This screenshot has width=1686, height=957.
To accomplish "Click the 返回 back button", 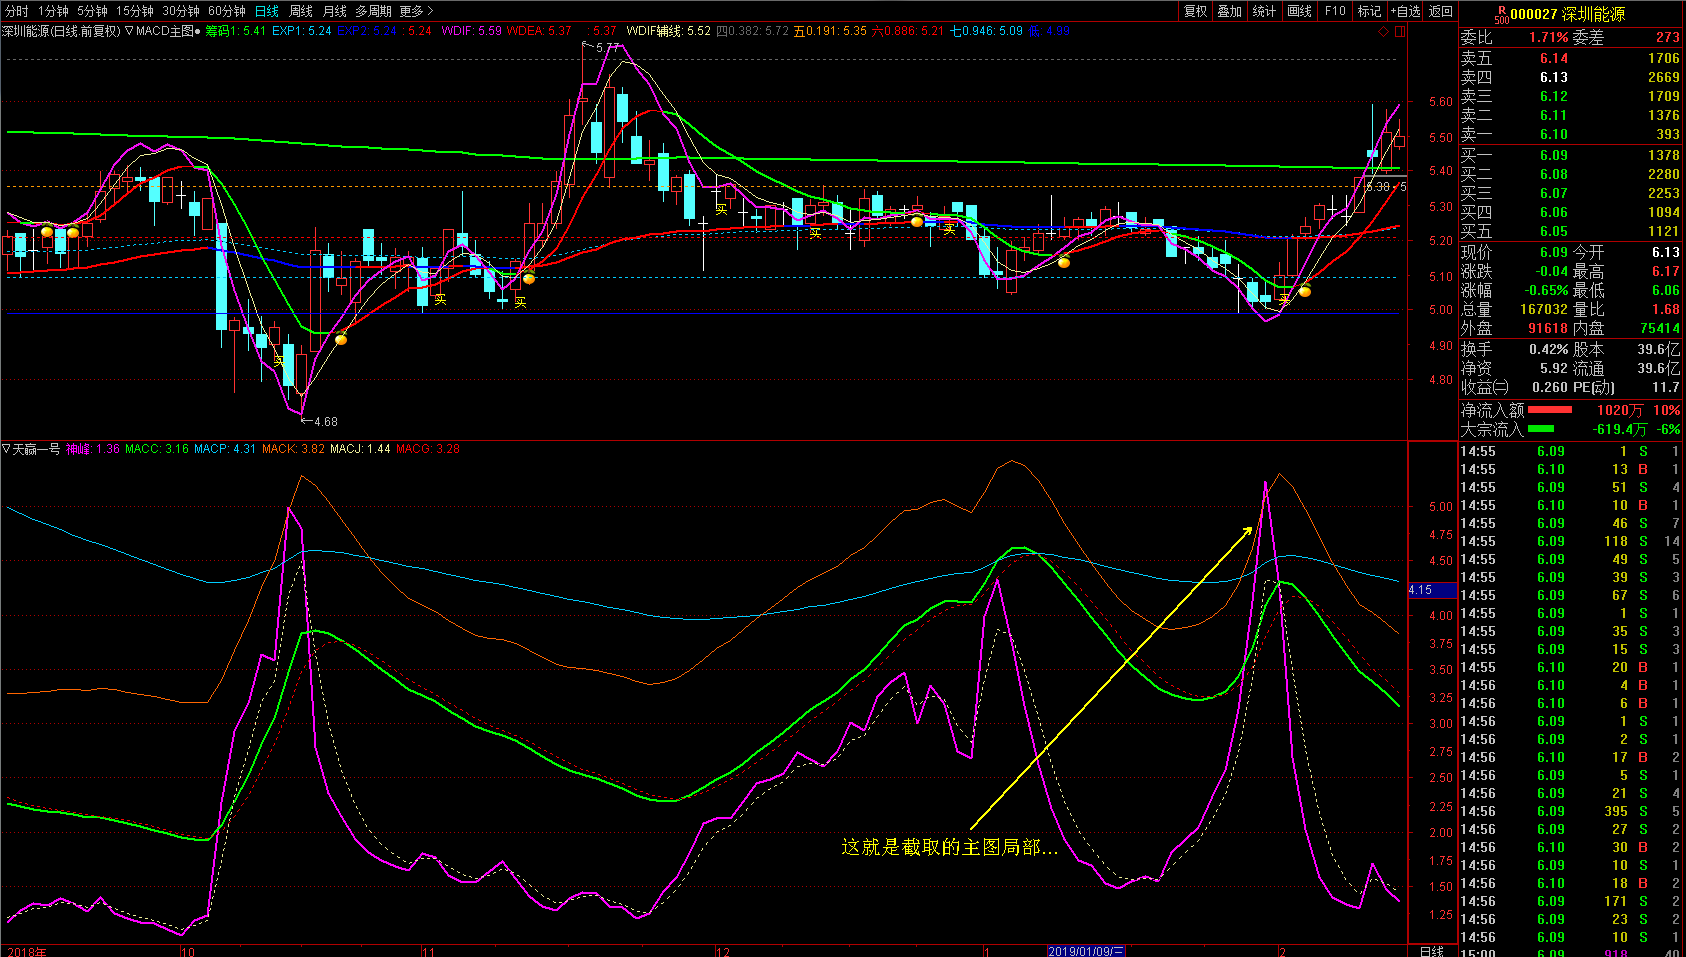I will pos(1441,11).
